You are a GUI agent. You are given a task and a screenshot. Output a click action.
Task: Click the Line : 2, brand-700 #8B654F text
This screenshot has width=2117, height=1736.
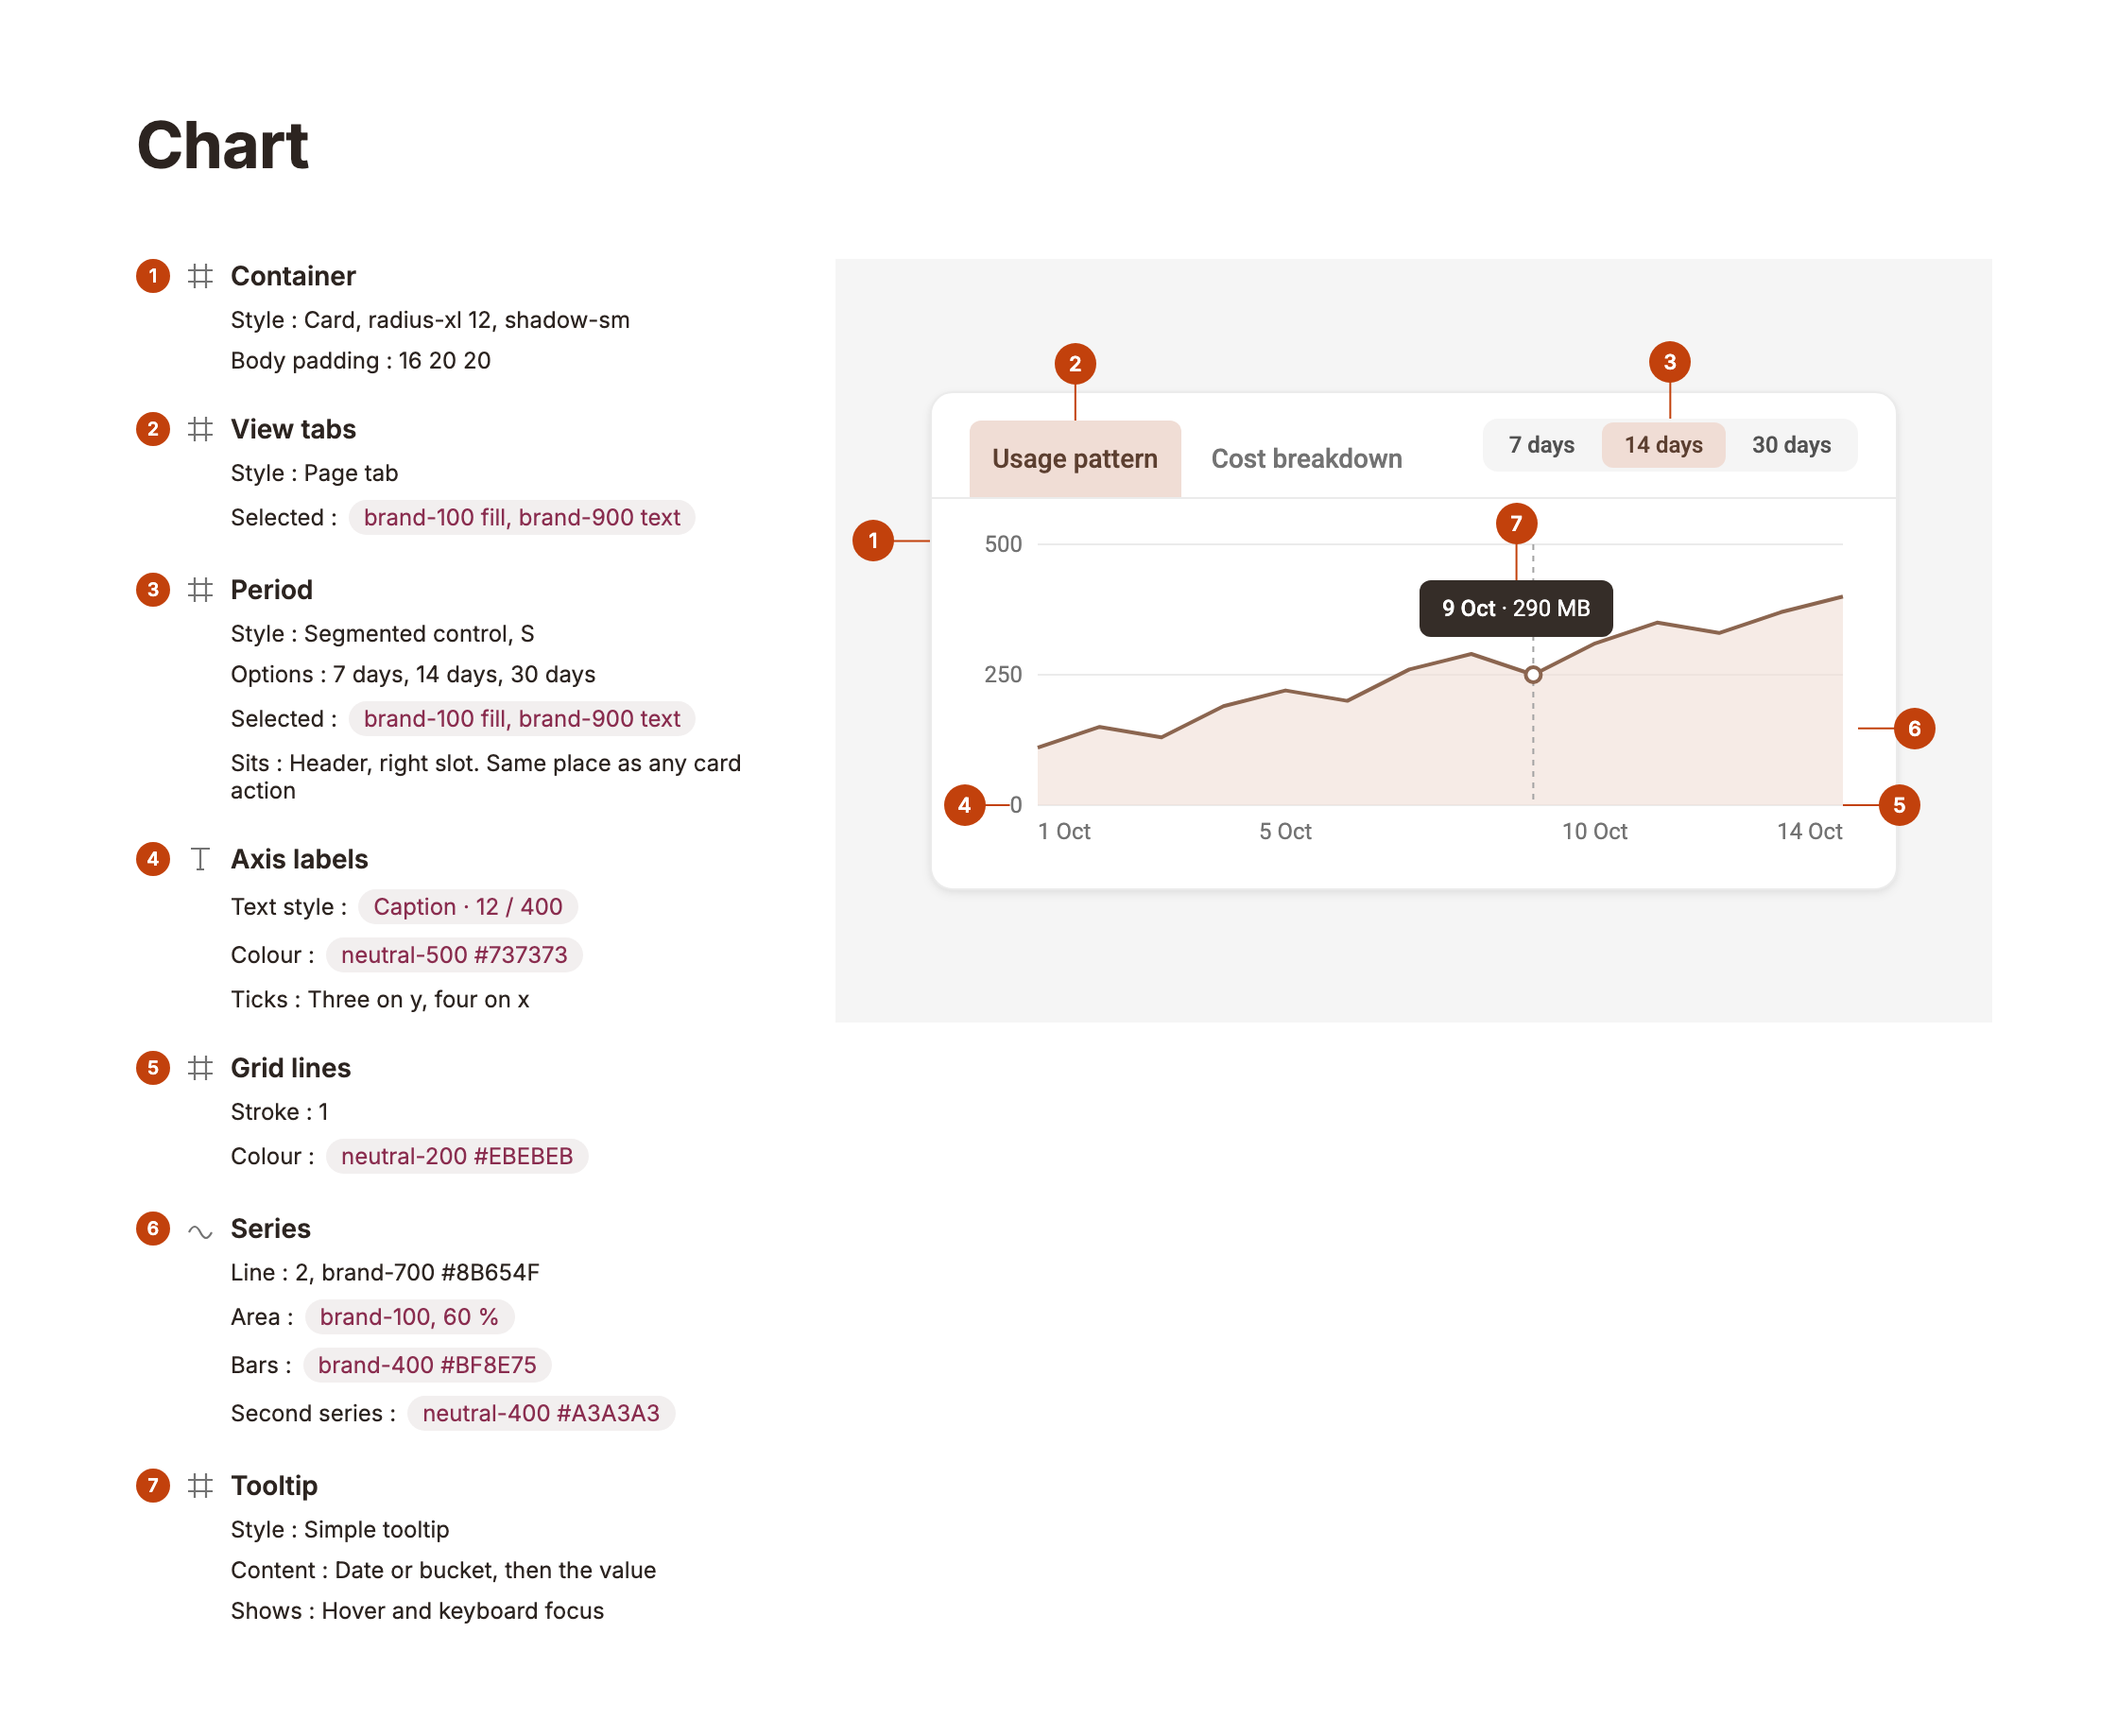[x=384, y=1272]
